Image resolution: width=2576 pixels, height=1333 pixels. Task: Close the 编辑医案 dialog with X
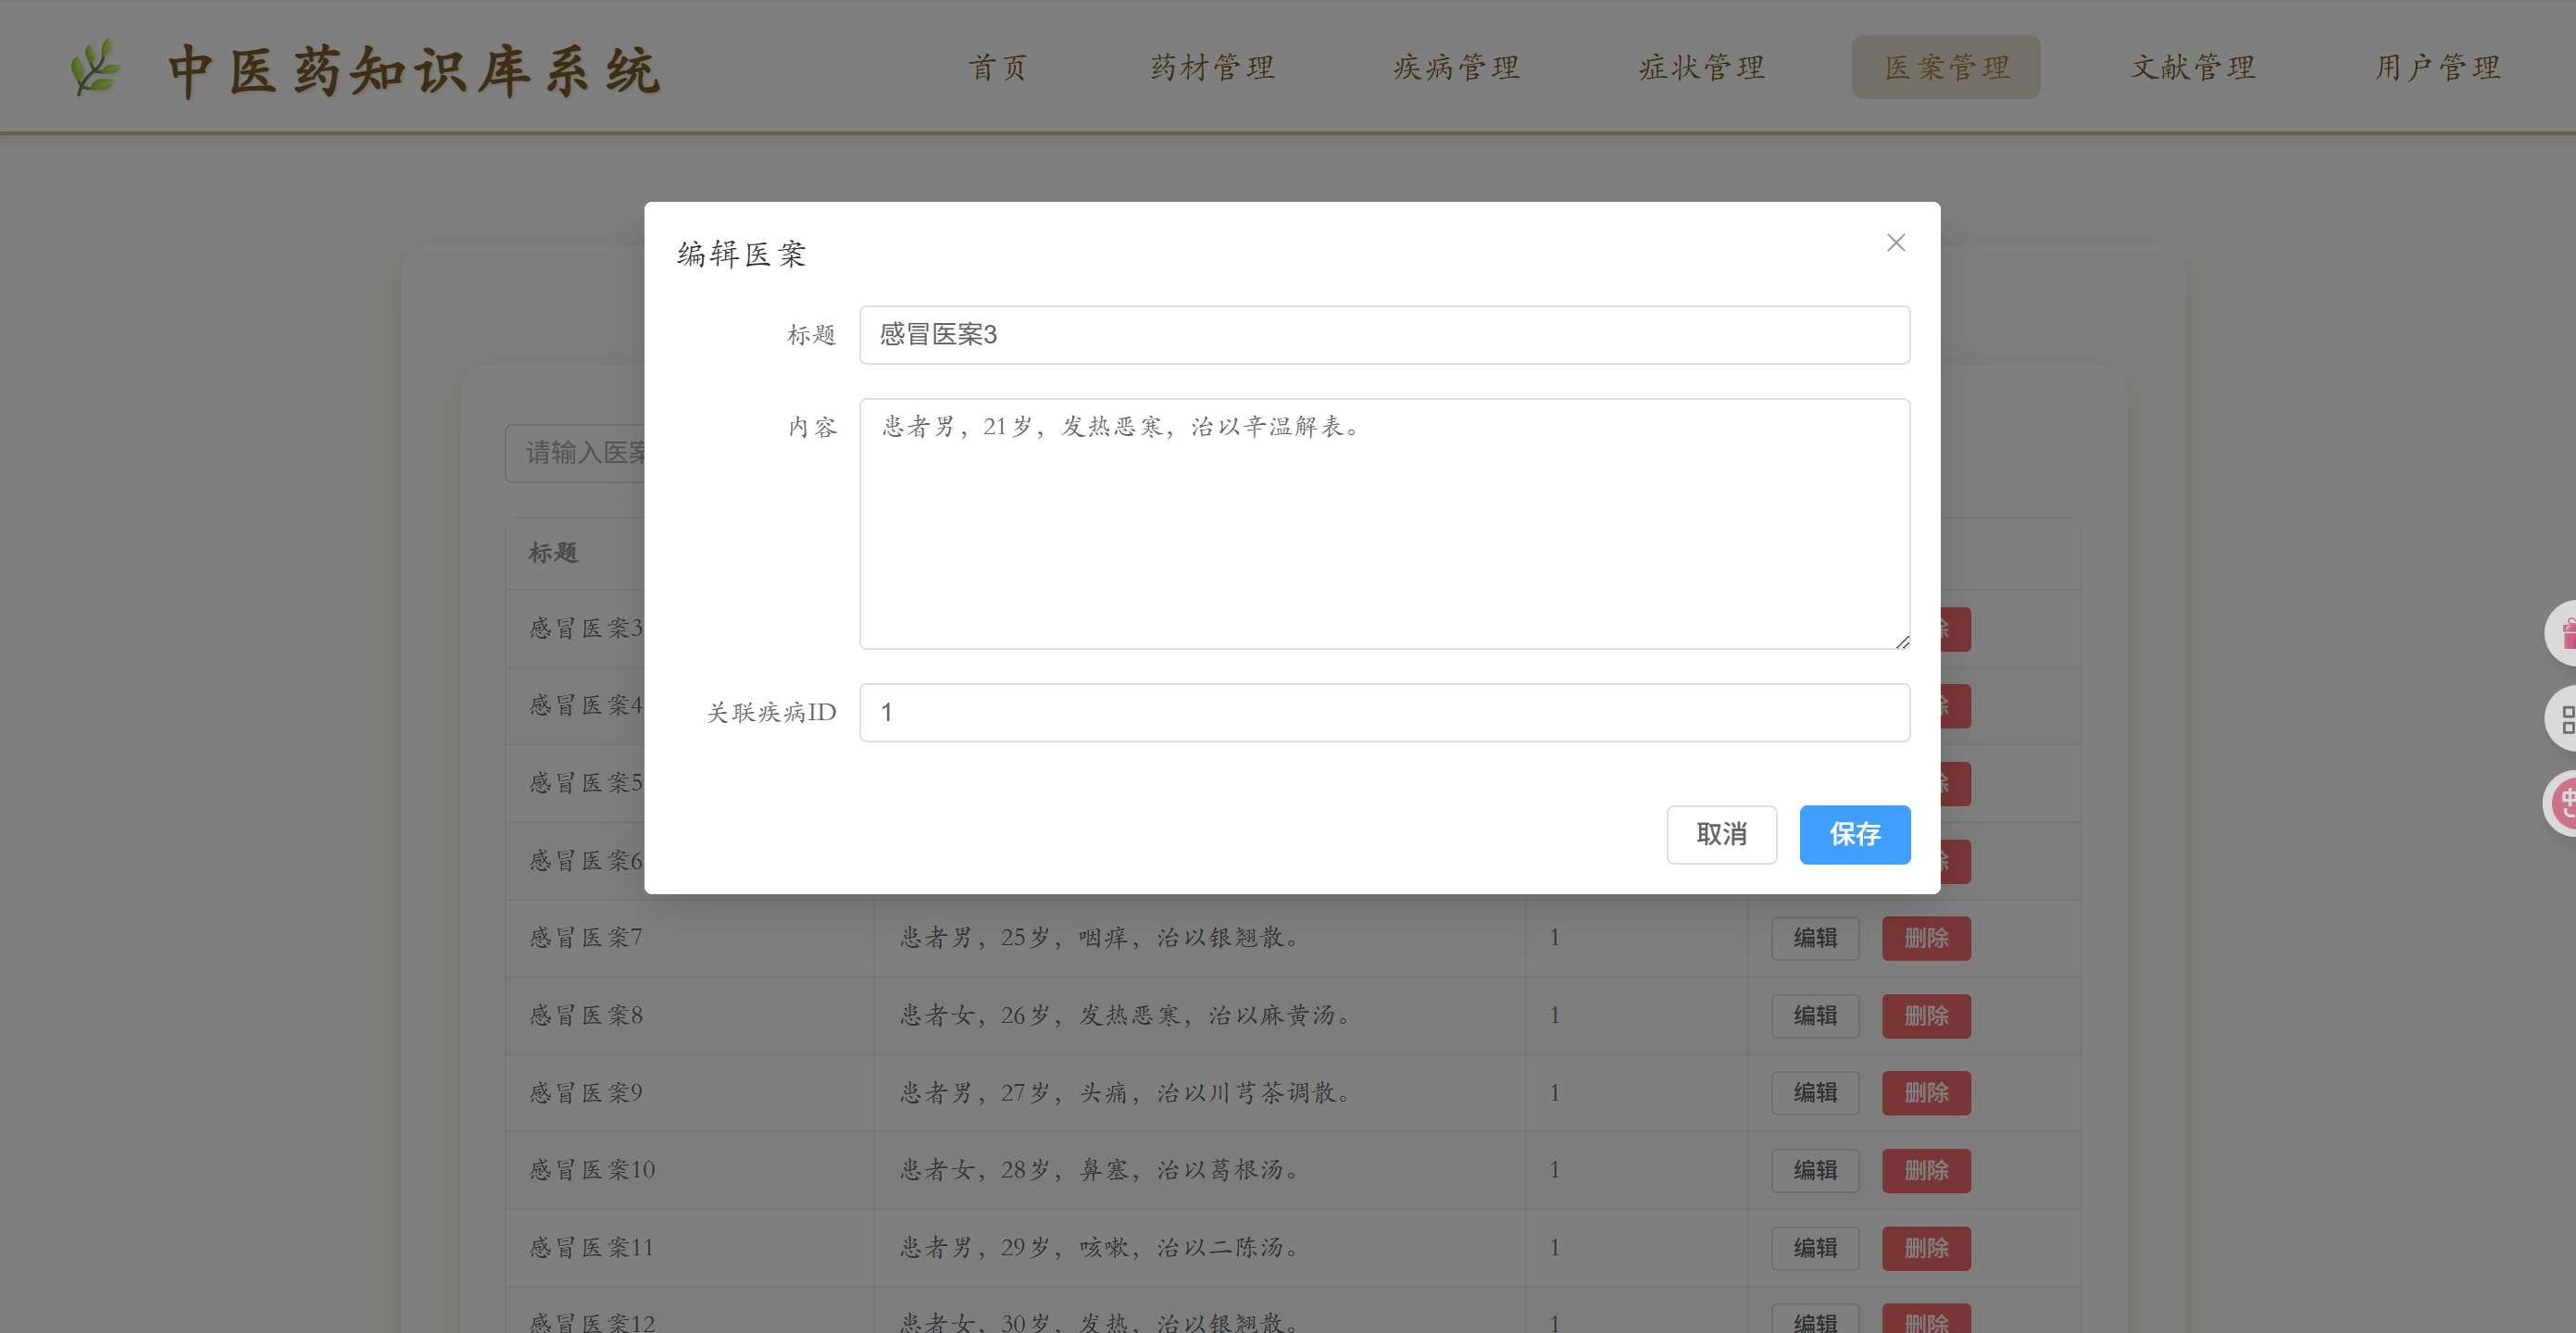pyautogui.click(x=1895, y=243)
